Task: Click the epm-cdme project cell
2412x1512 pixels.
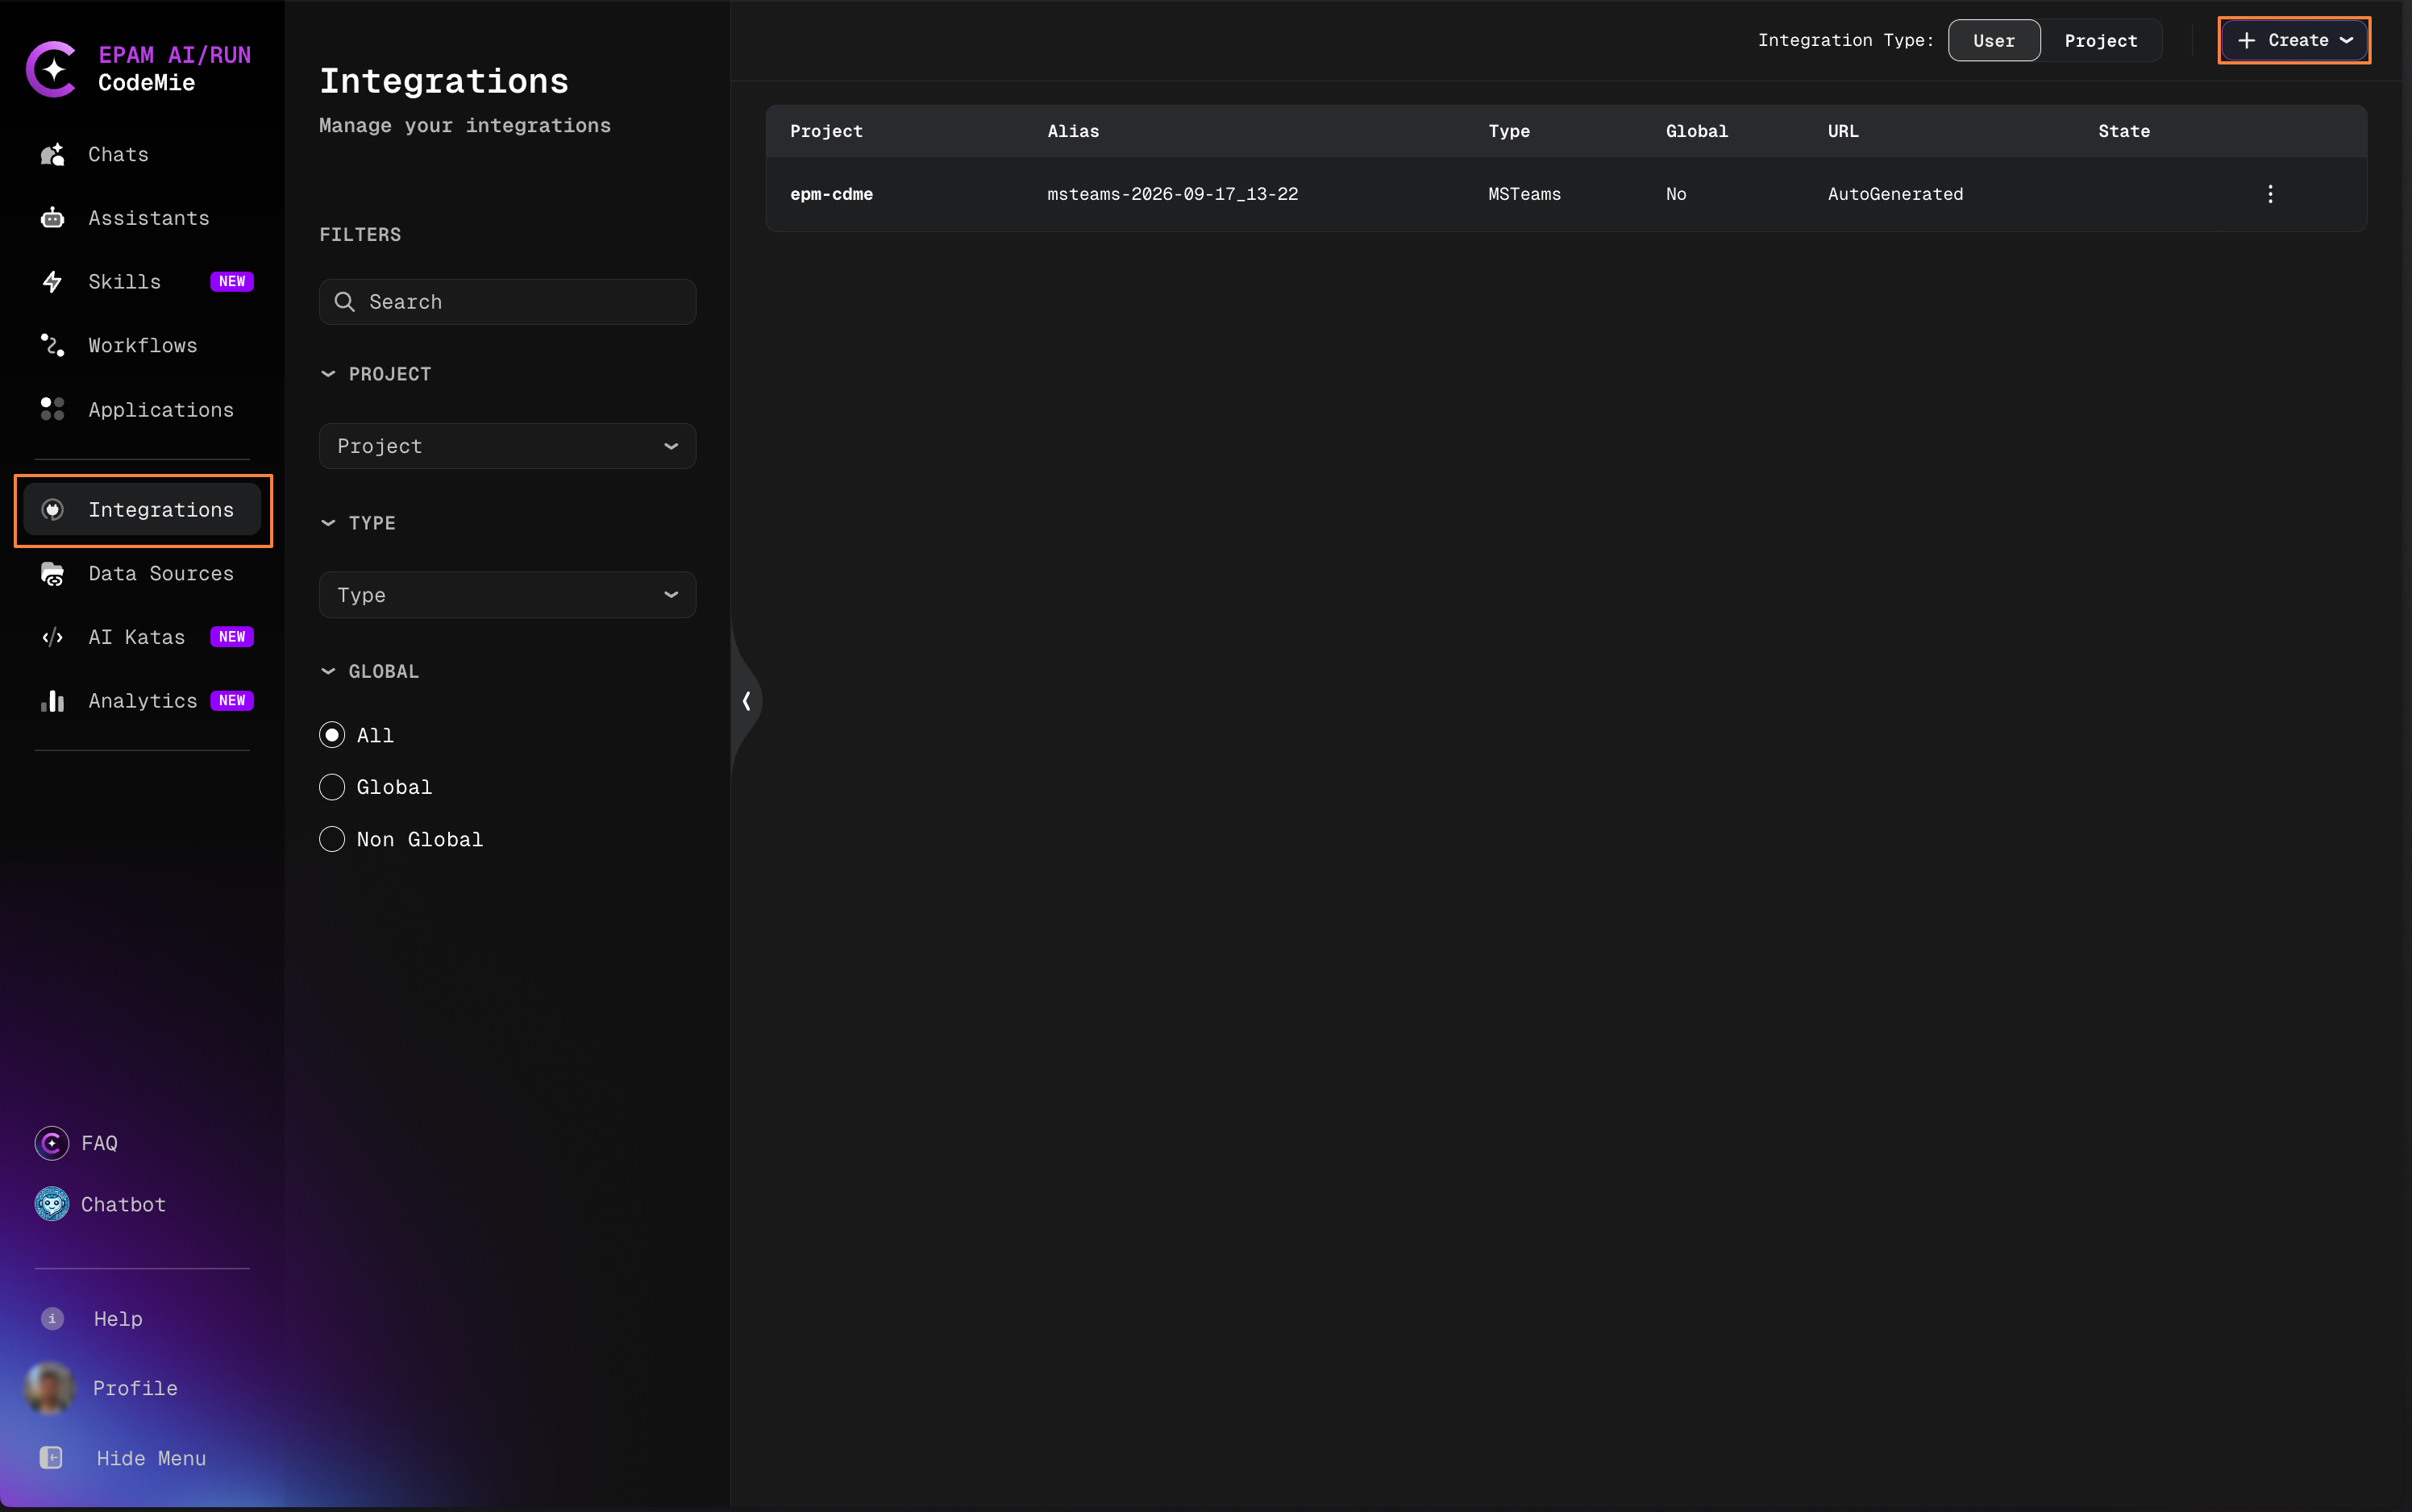Action: coord(831,194)
